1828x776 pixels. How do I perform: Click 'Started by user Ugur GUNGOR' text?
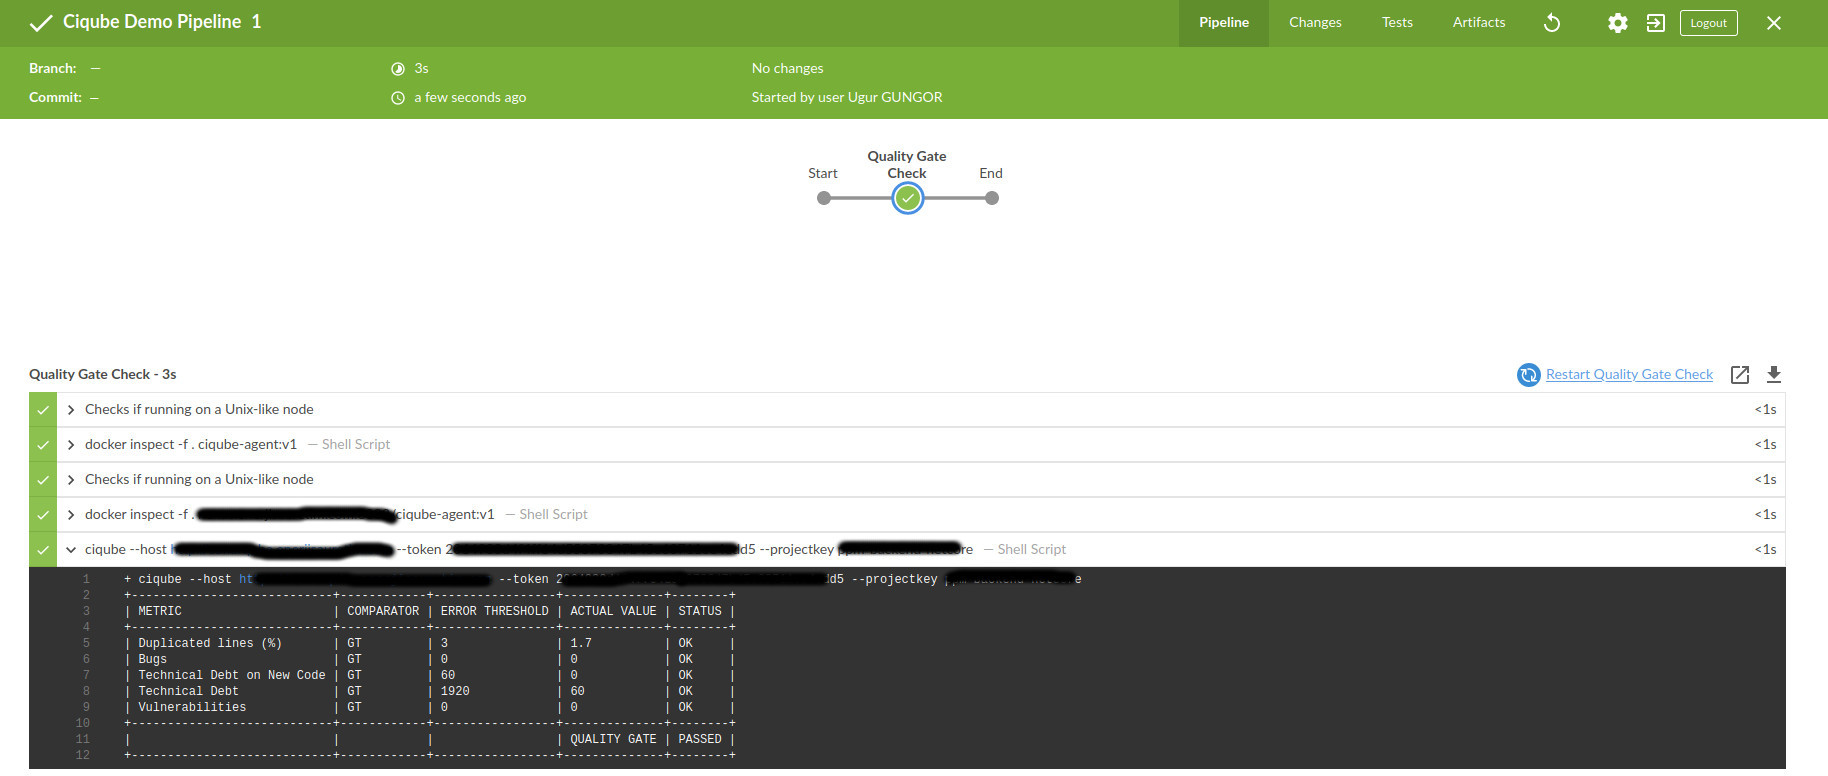click(x=847, y=97)
